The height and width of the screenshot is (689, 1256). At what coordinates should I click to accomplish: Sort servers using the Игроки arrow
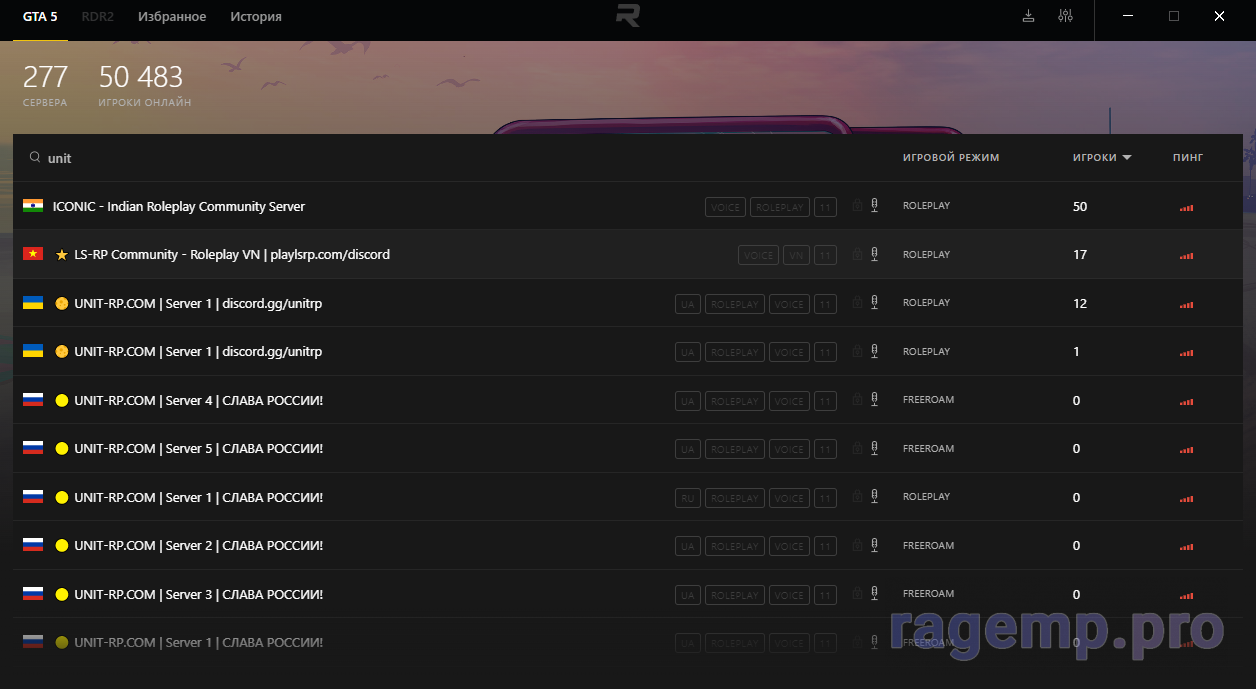point(1127,158)
